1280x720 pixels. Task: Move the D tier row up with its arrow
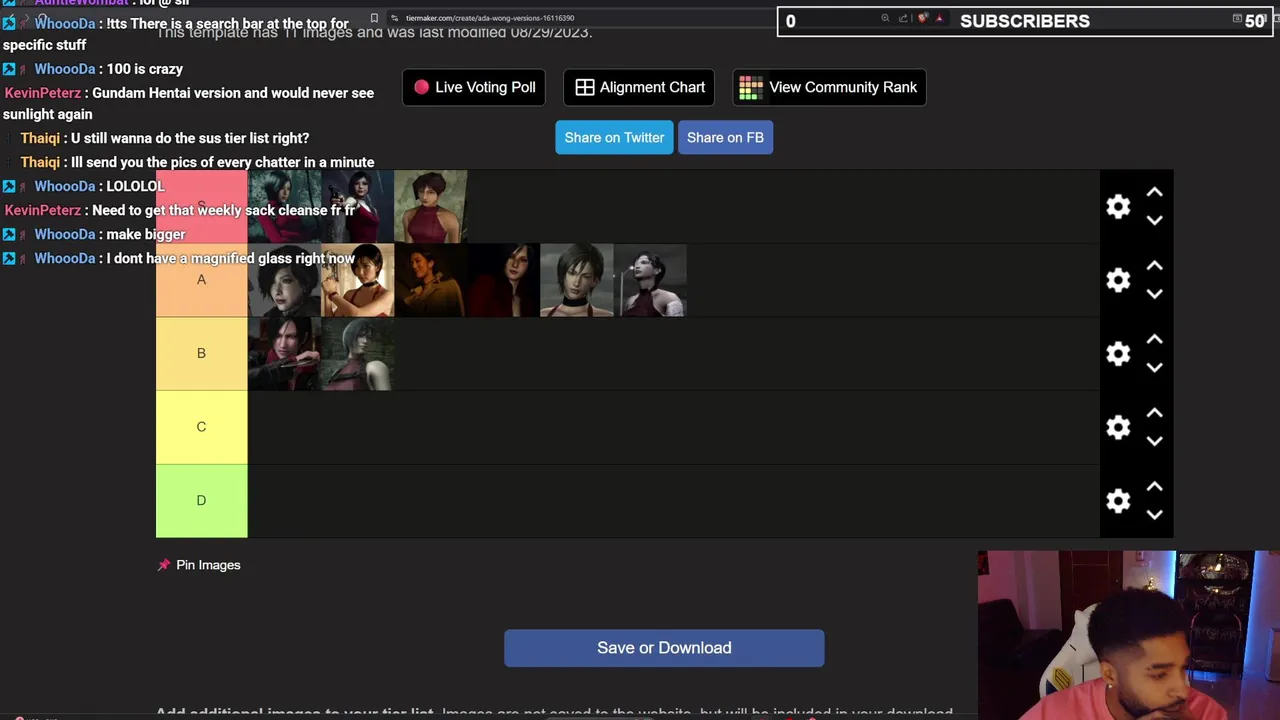click(x=1154, y=487)
